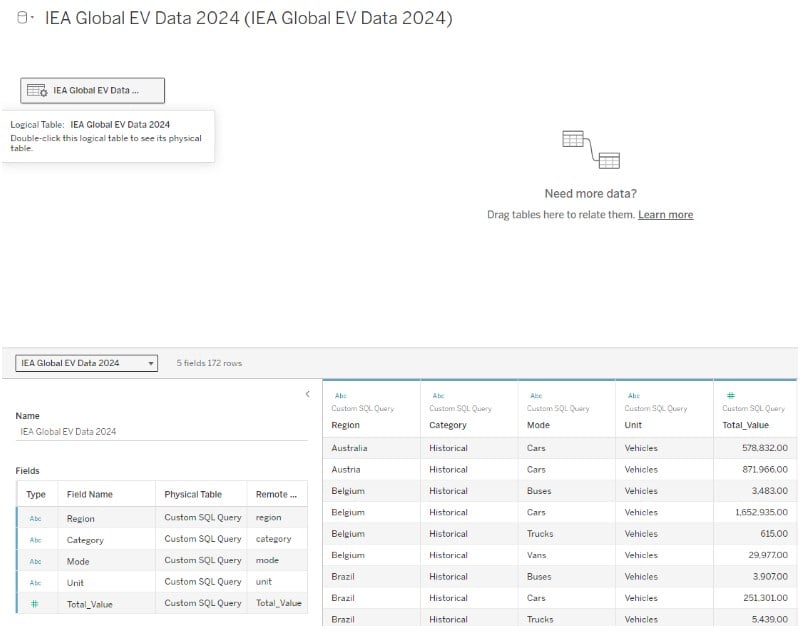The image size is (801, 631).
Task: Click the Field Name column header
Action: 89,495
